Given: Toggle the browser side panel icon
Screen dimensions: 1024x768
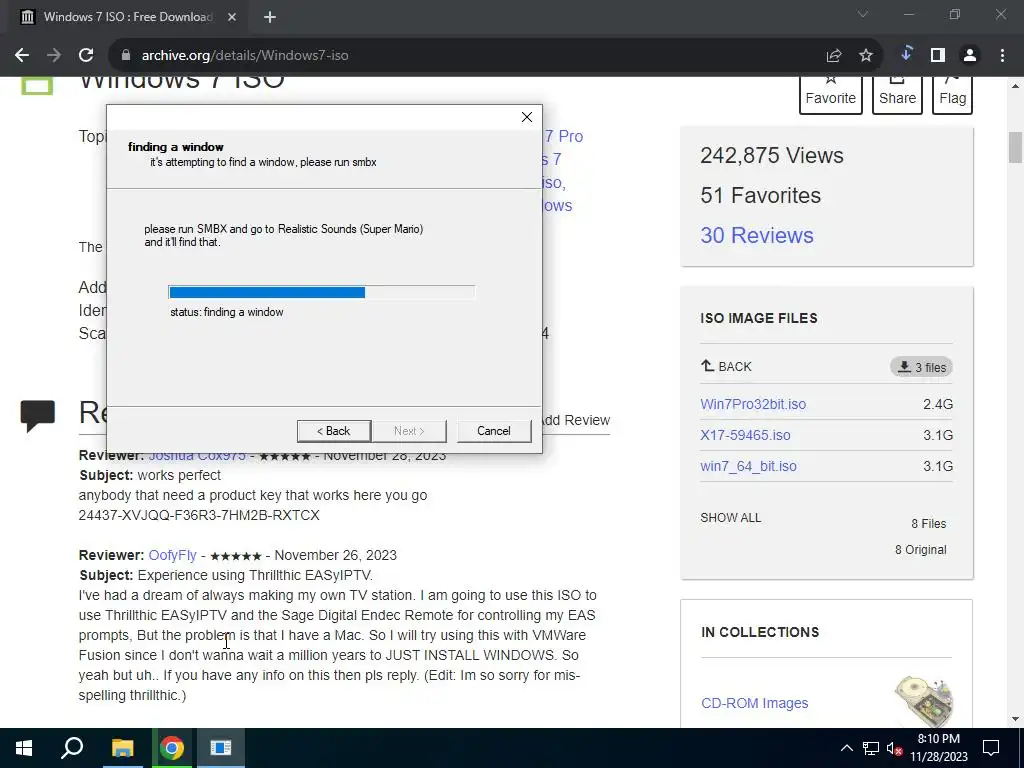Looking at the screenshot, I should tap(938, 56).
